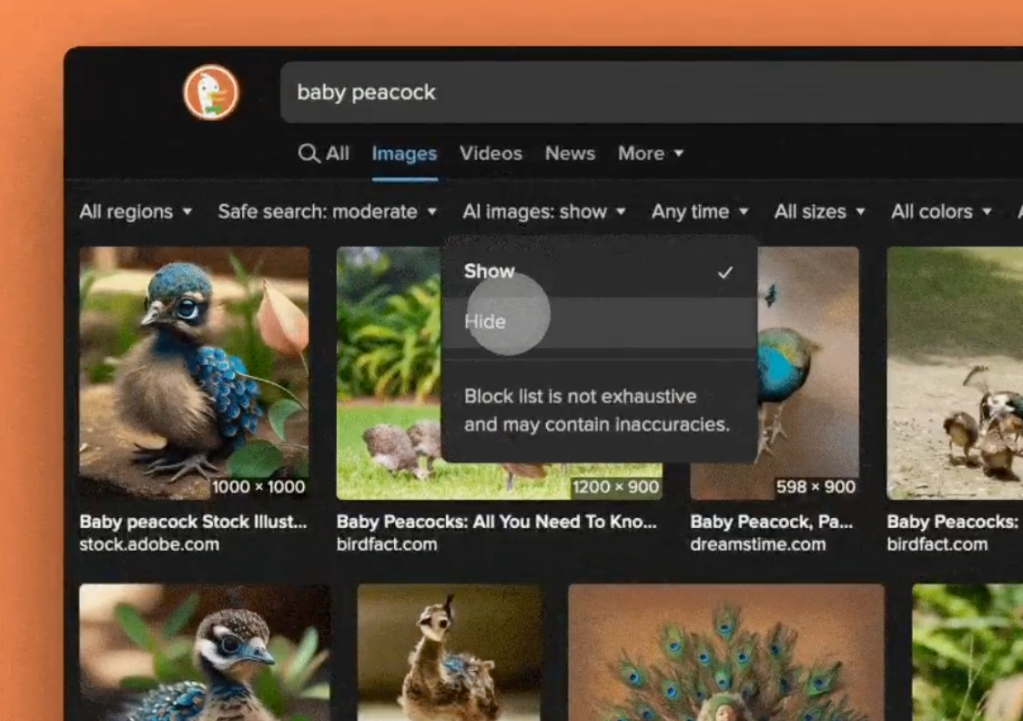The image size is (1023, 721).
Task: Expand the All sizes dropdown
Action: tap(819, 211)
